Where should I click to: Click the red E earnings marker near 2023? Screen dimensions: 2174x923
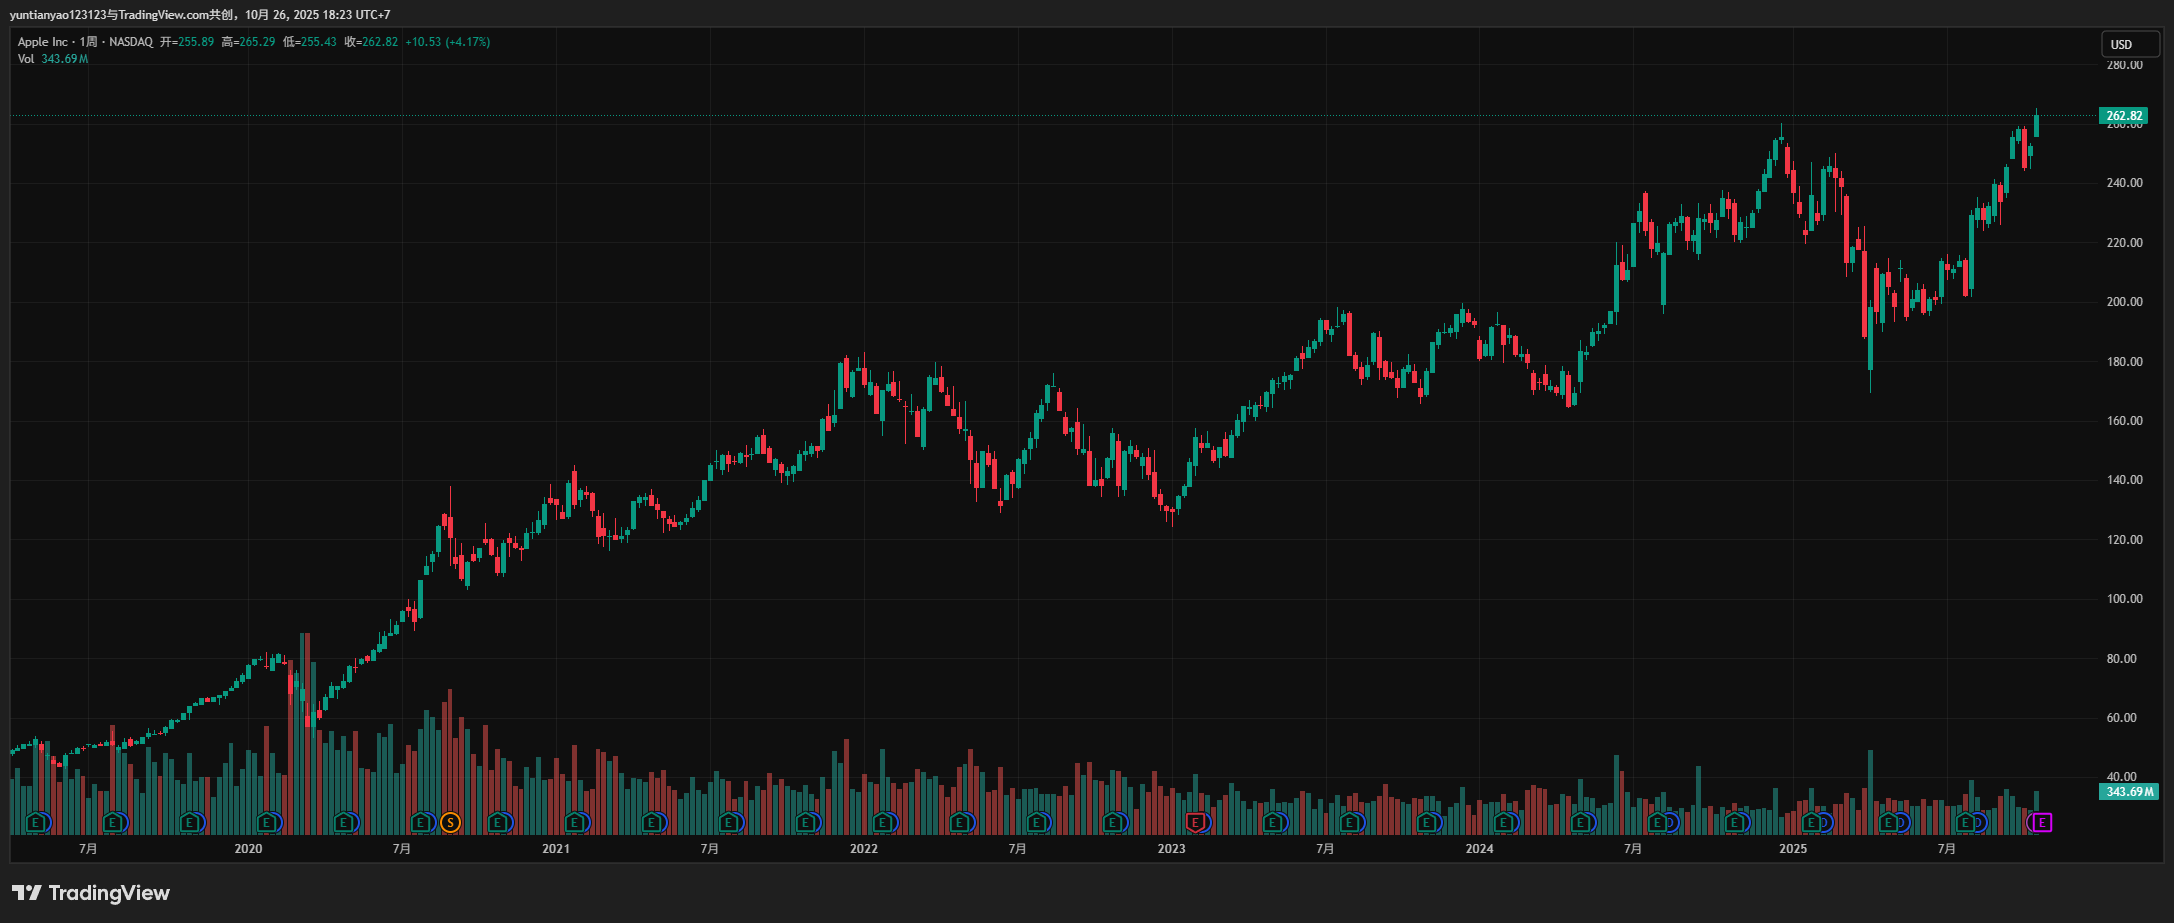[1194, 823]
